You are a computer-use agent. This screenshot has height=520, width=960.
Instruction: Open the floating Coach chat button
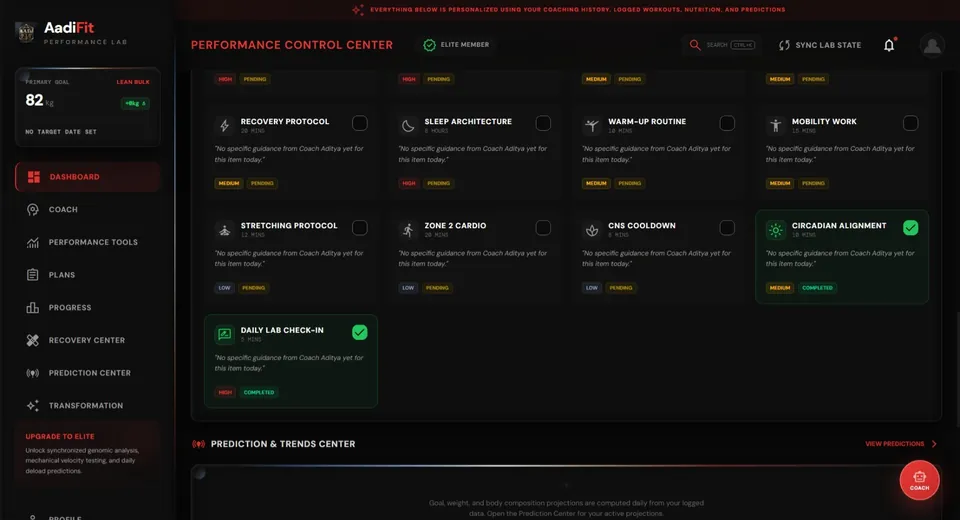[x=919, y=481]
